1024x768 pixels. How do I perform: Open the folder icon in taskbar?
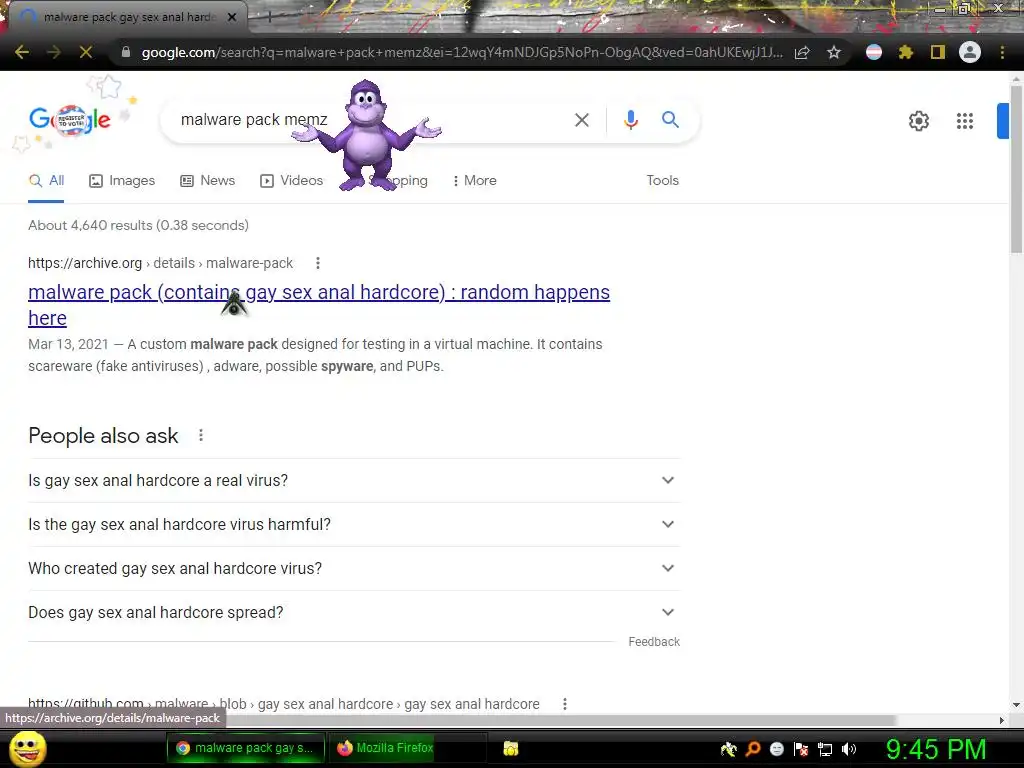click(x=511, y=748)
